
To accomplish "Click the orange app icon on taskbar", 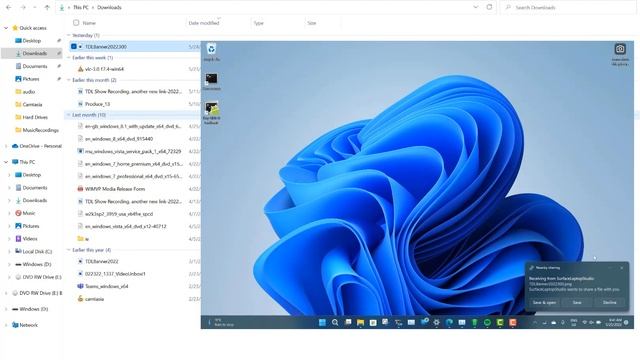I will [x=513, y=322].
